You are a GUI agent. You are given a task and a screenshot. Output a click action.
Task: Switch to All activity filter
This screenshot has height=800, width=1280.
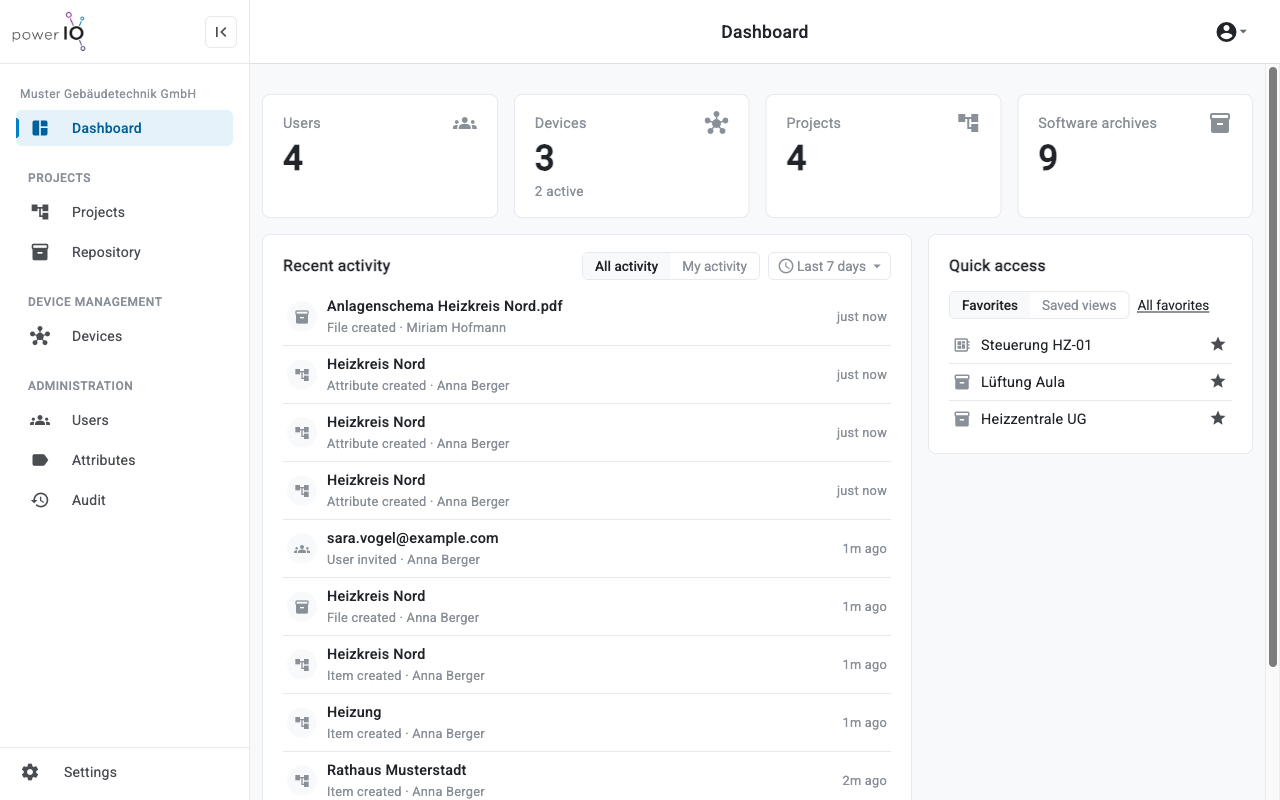pos(626,266)
